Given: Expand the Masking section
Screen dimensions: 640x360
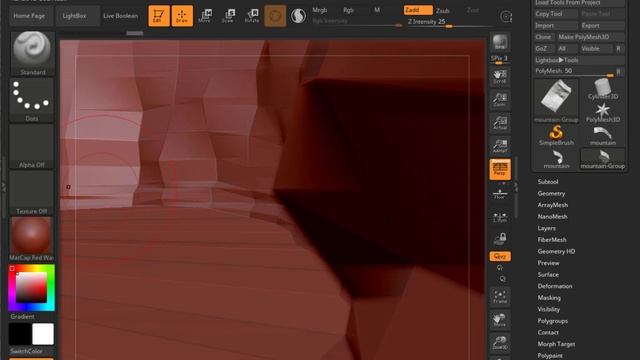Looking at the screenshot, I should [549, 298].
